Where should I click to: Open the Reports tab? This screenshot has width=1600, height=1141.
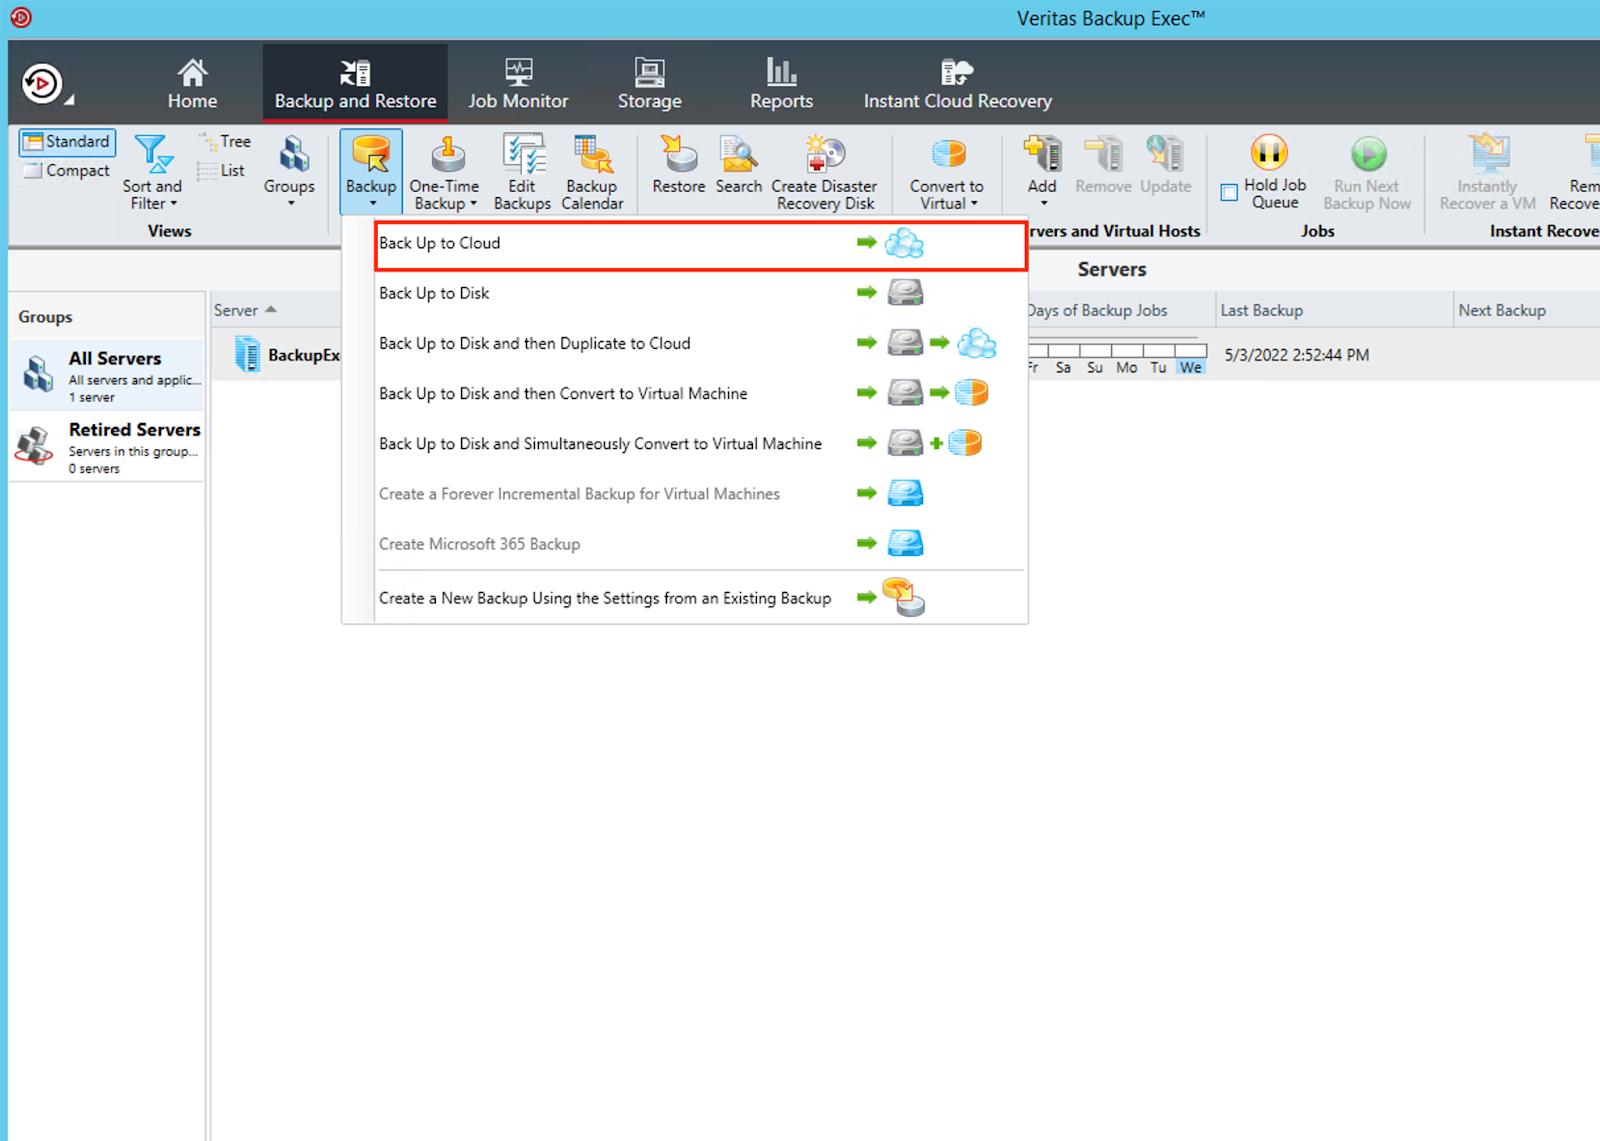(781, 84)
